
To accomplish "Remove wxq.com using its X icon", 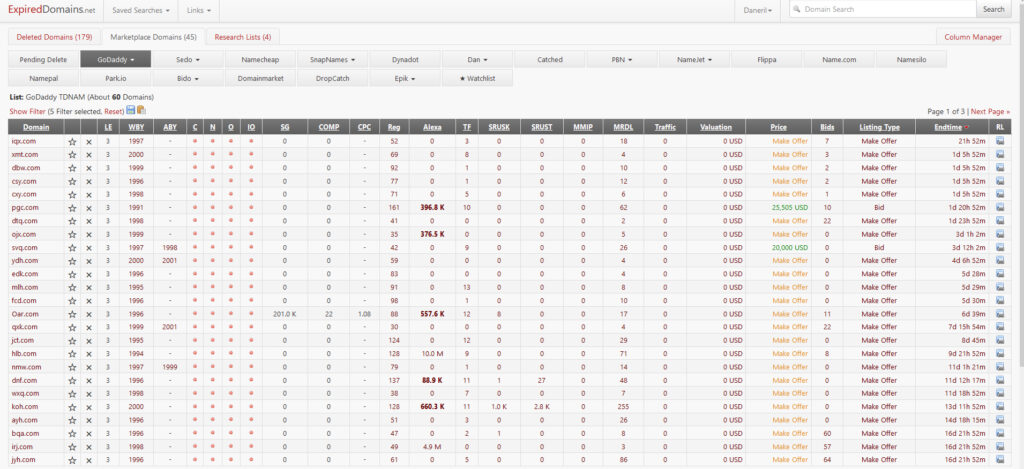I will pyautogui.click(x=89, y=394).
